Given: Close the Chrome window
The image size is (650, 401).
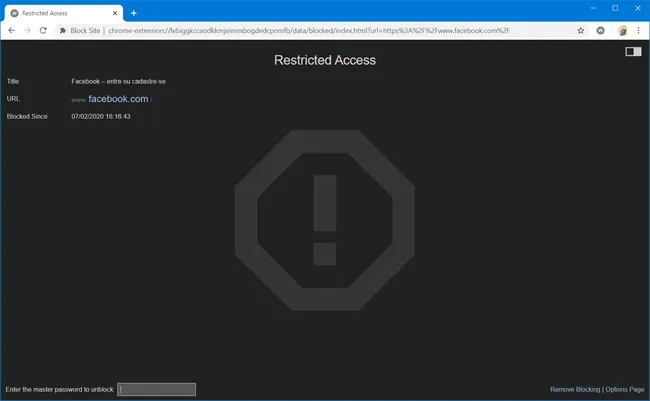Looking at the screenshot, I should pos(638,8).
